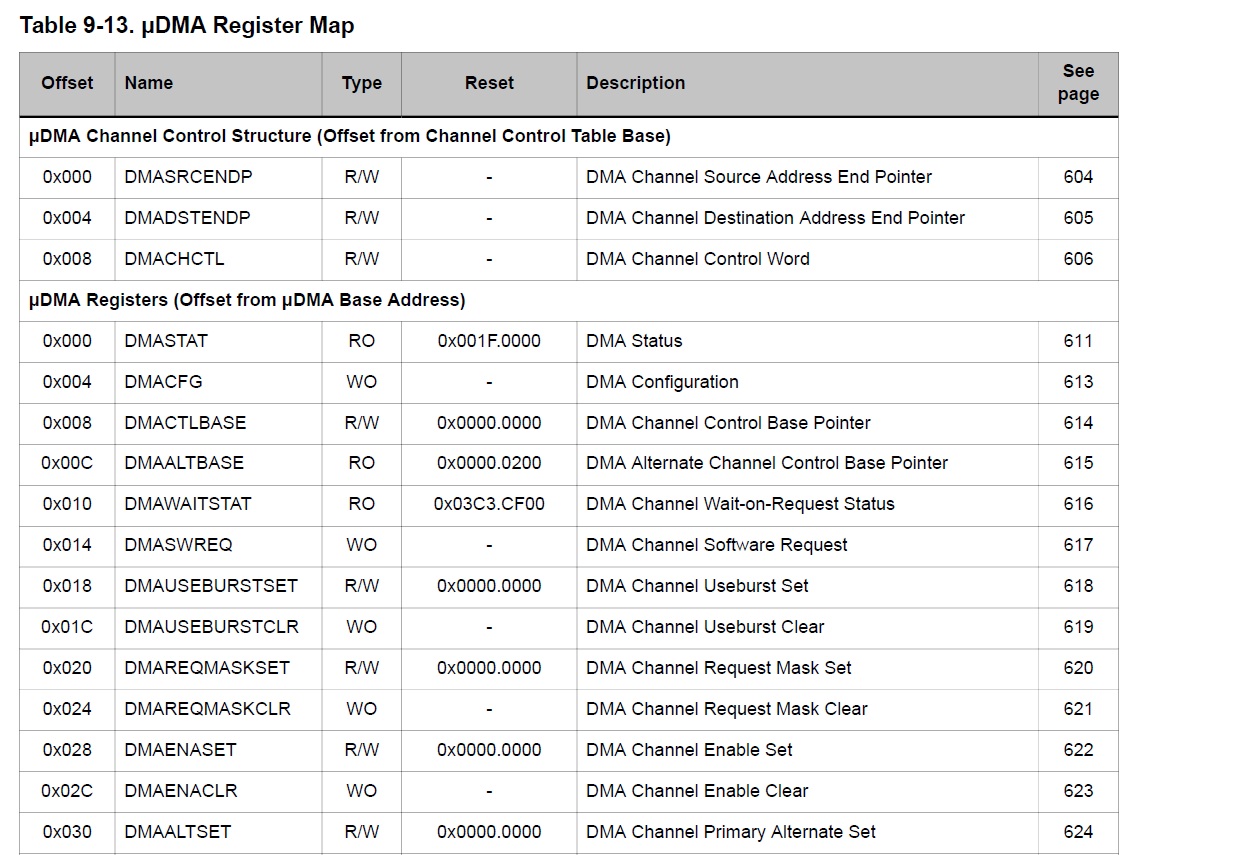The height and width of the screenshot is (855, 1241).
Task: Click description 'DMA Channel Enable Set'
Action: pyautogui.click(x=689, y=750)
